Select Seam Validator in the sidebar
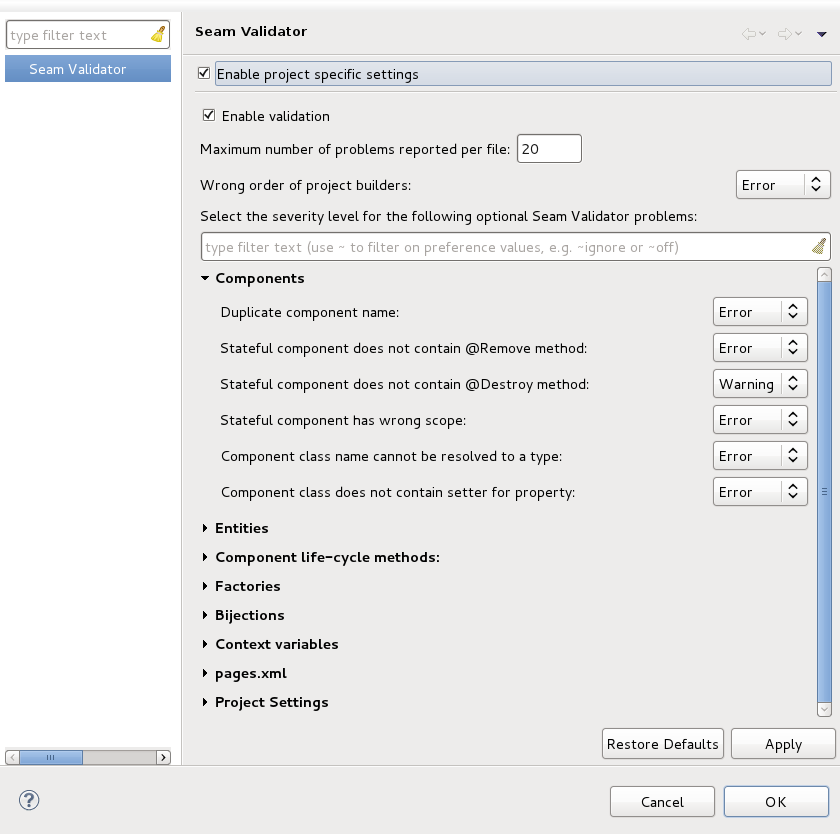Image resolution: width=840 pixels, height=834 pixels. (x=78, y=69)
